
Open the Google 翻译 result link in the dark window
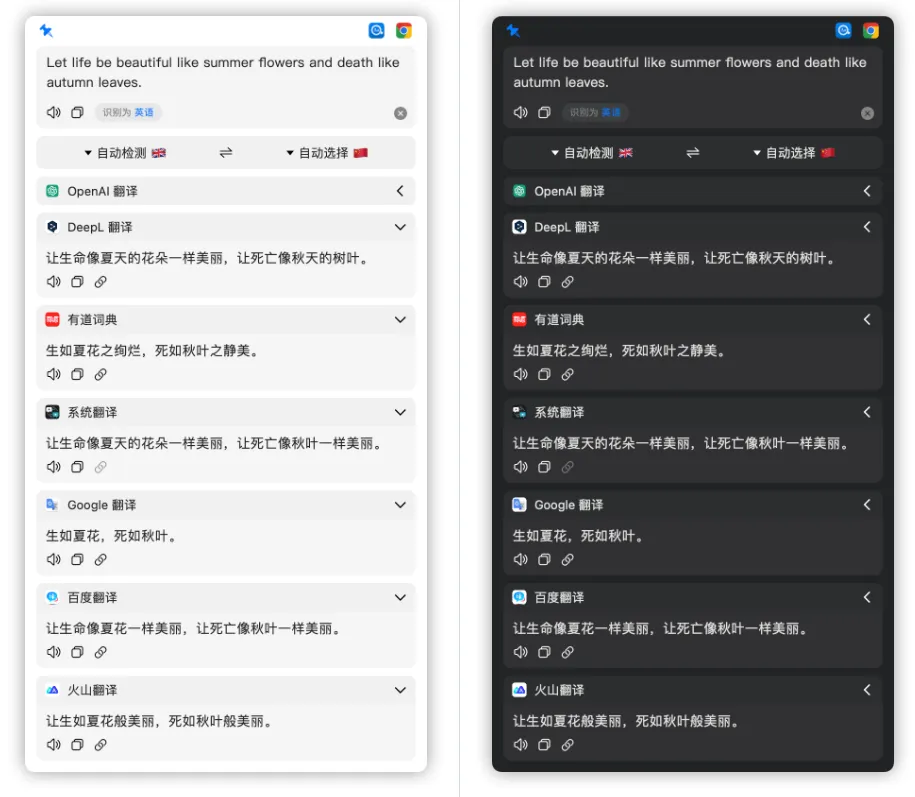[x=567, y=560]
